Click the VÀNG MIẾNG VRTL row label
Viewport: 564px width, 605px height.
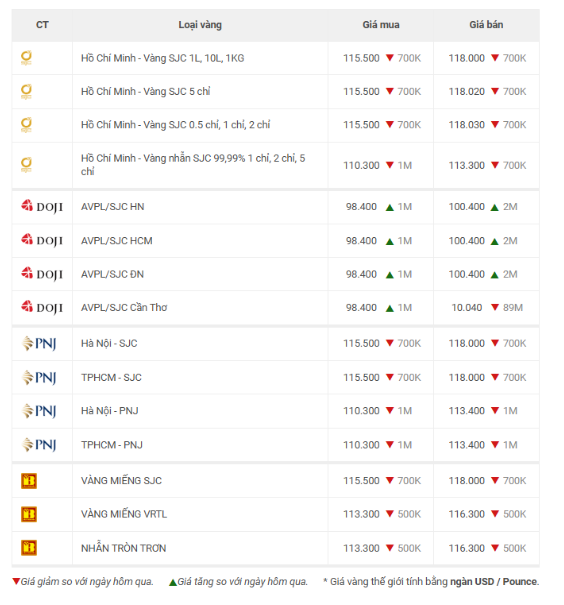pyautogui.click(x=124, y=514)
